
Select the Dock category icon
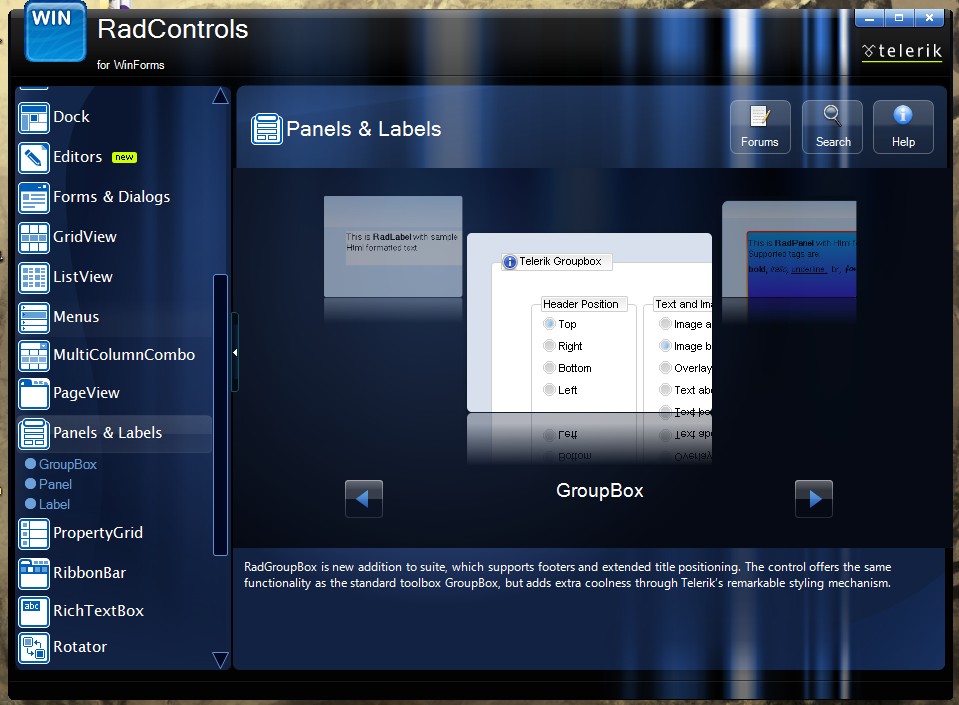[x=34, y=117]
